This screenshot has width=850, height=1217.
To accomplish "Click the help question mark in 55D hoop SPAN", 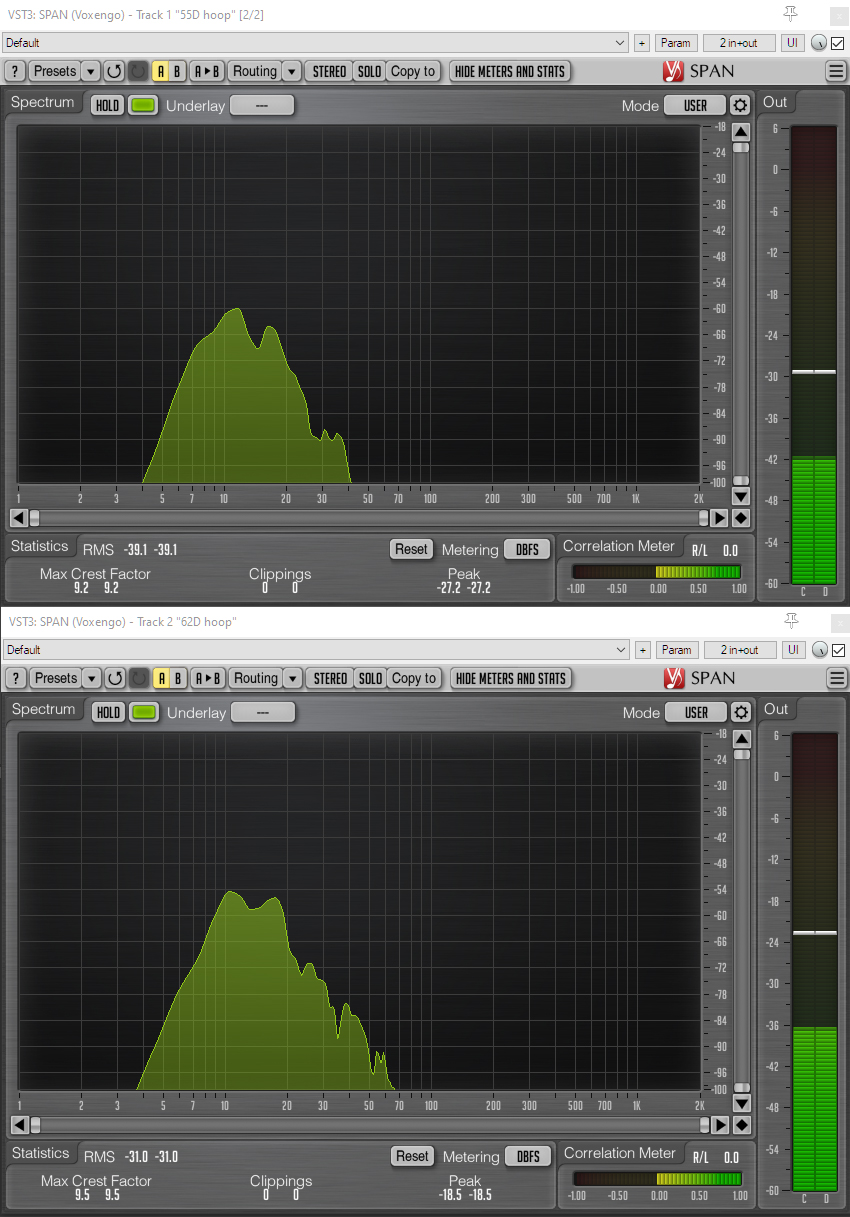I will pyautogui.click(x=15, y=71).
